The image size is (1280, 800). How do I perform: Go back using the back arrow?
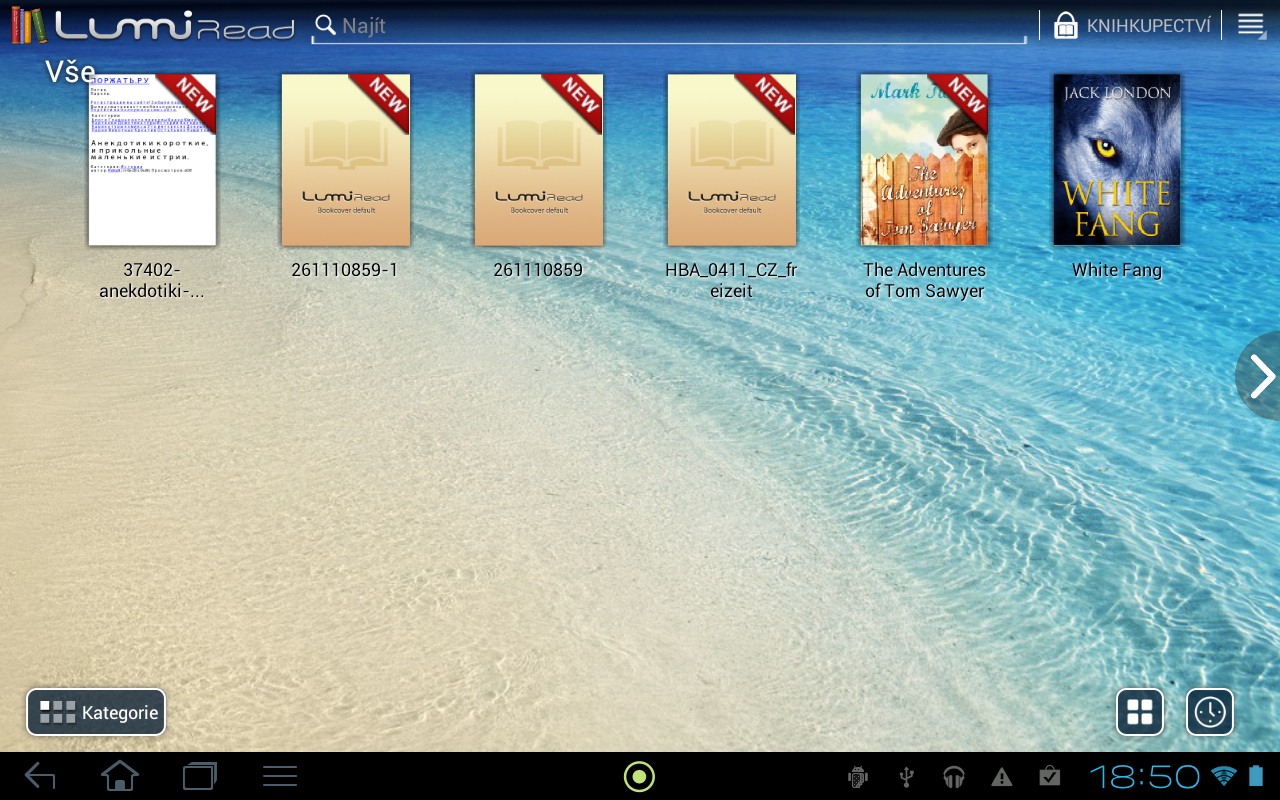pyautogui.click(x=40, y=776)
